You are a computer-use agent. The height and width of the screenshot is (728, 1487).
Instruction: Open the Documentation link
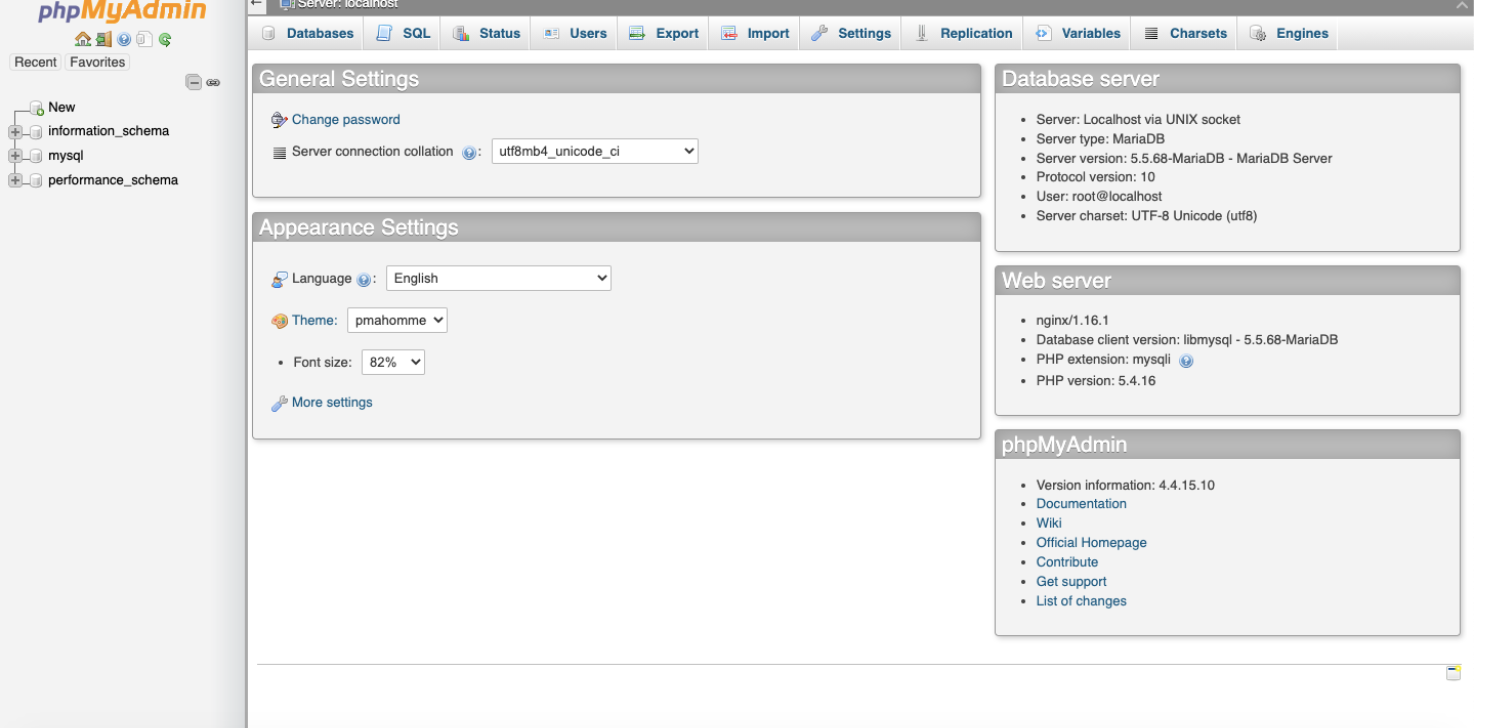coord(1081,504)
